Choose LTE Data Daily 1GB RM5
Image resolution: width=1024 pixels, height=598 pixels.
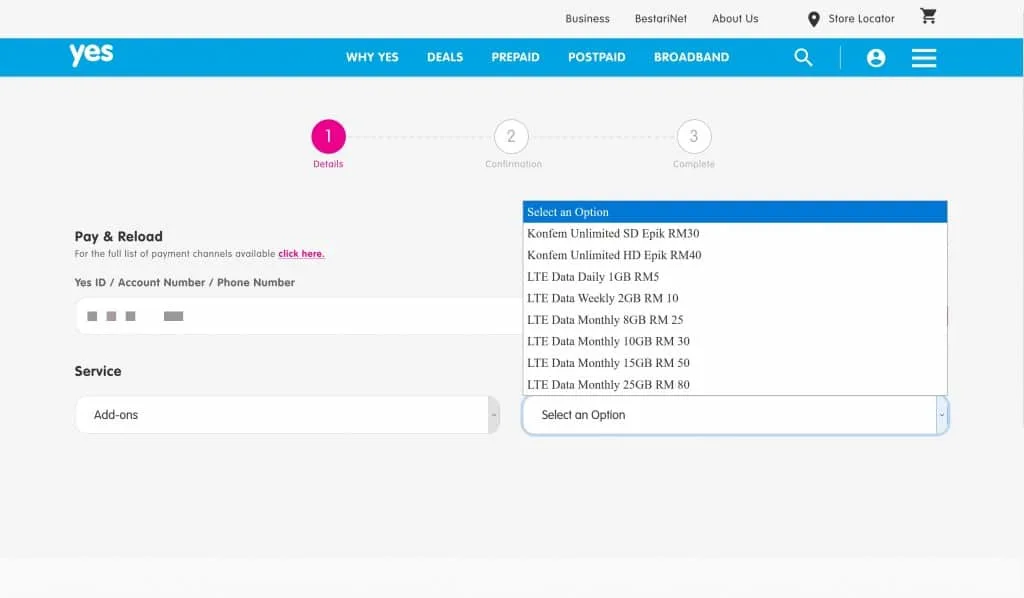[593, 277]
